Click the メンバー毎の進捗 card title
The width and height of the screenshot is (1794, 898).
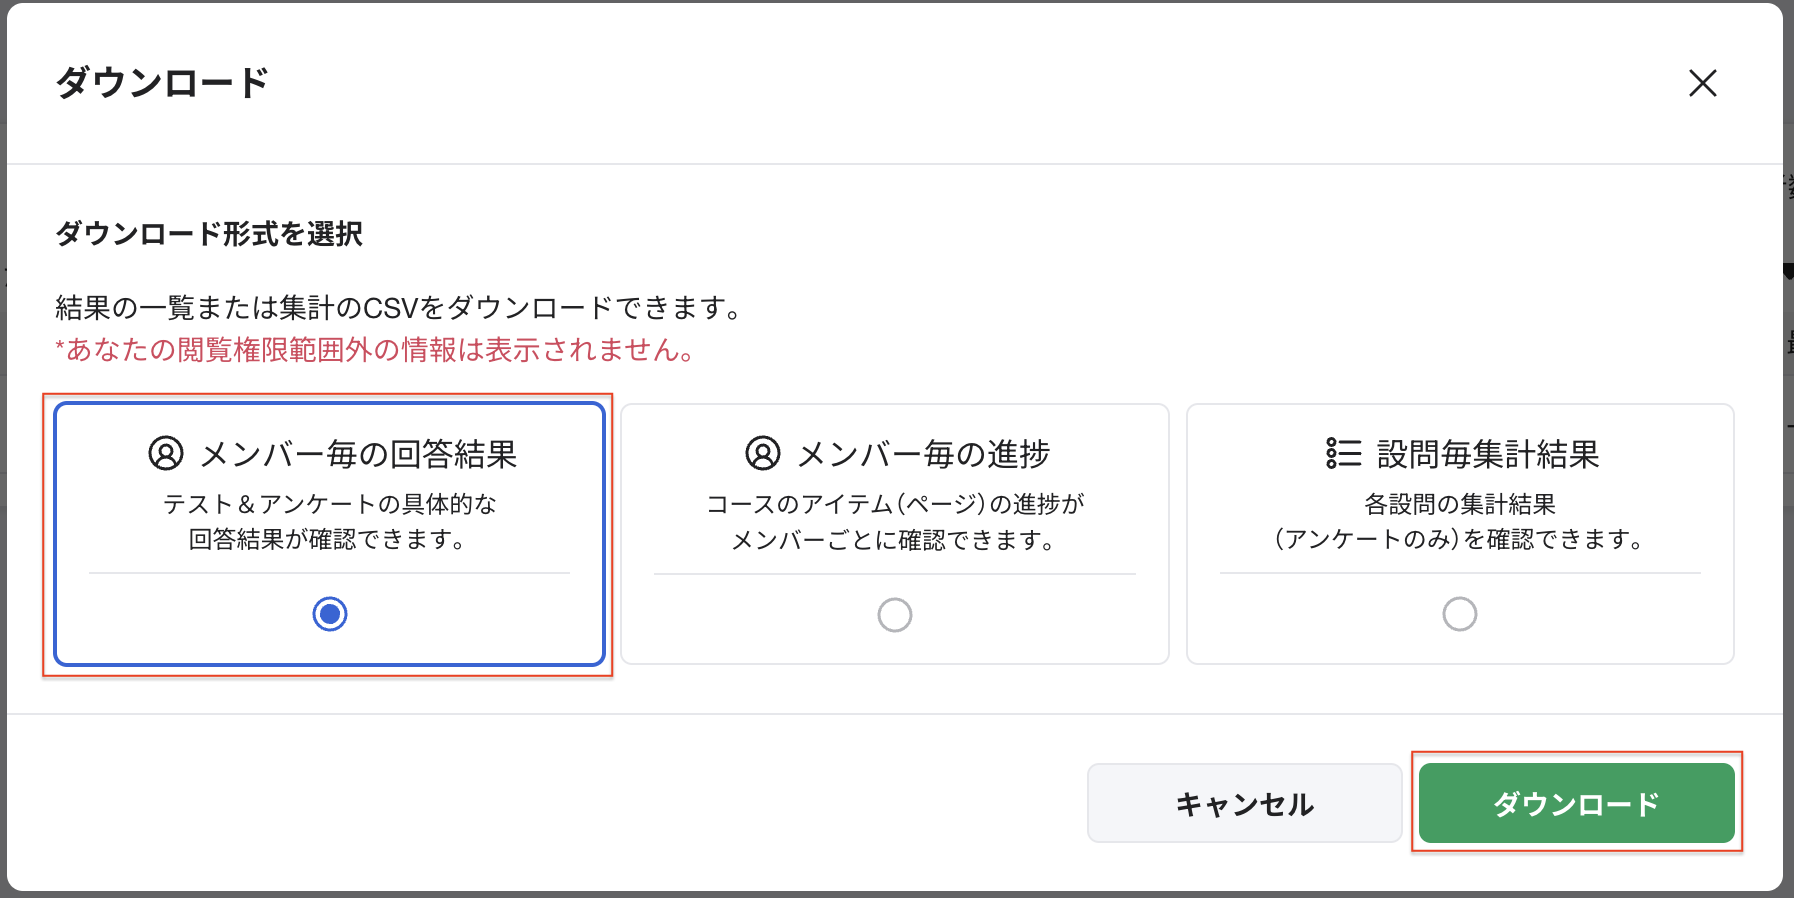point(923,454)
